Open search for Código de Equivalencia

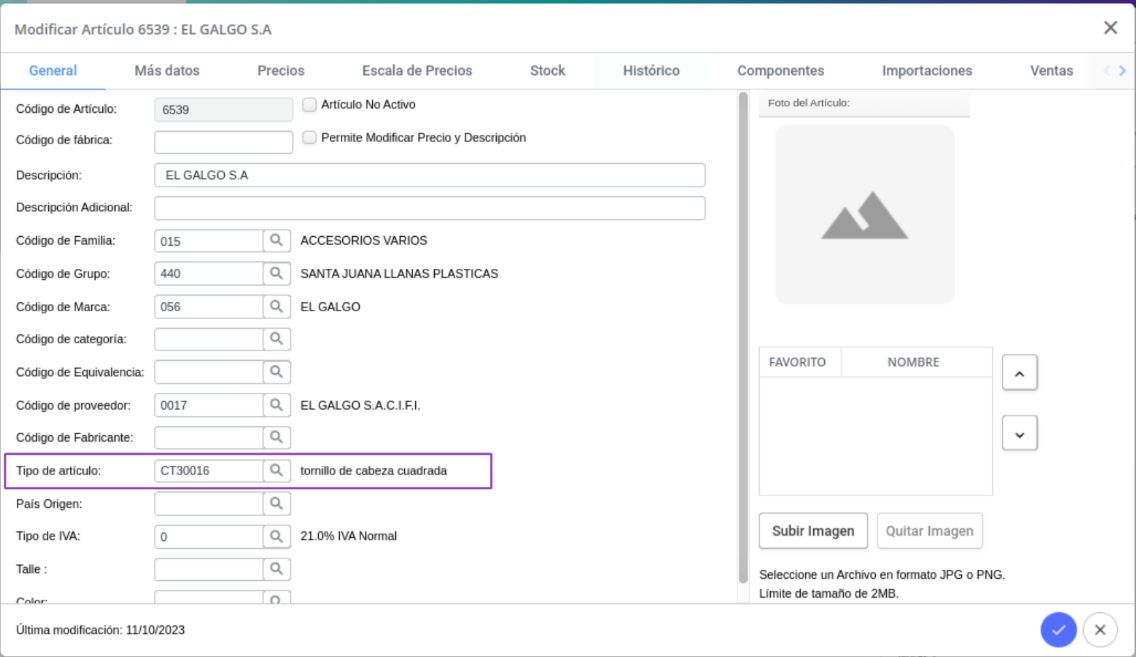276,372
